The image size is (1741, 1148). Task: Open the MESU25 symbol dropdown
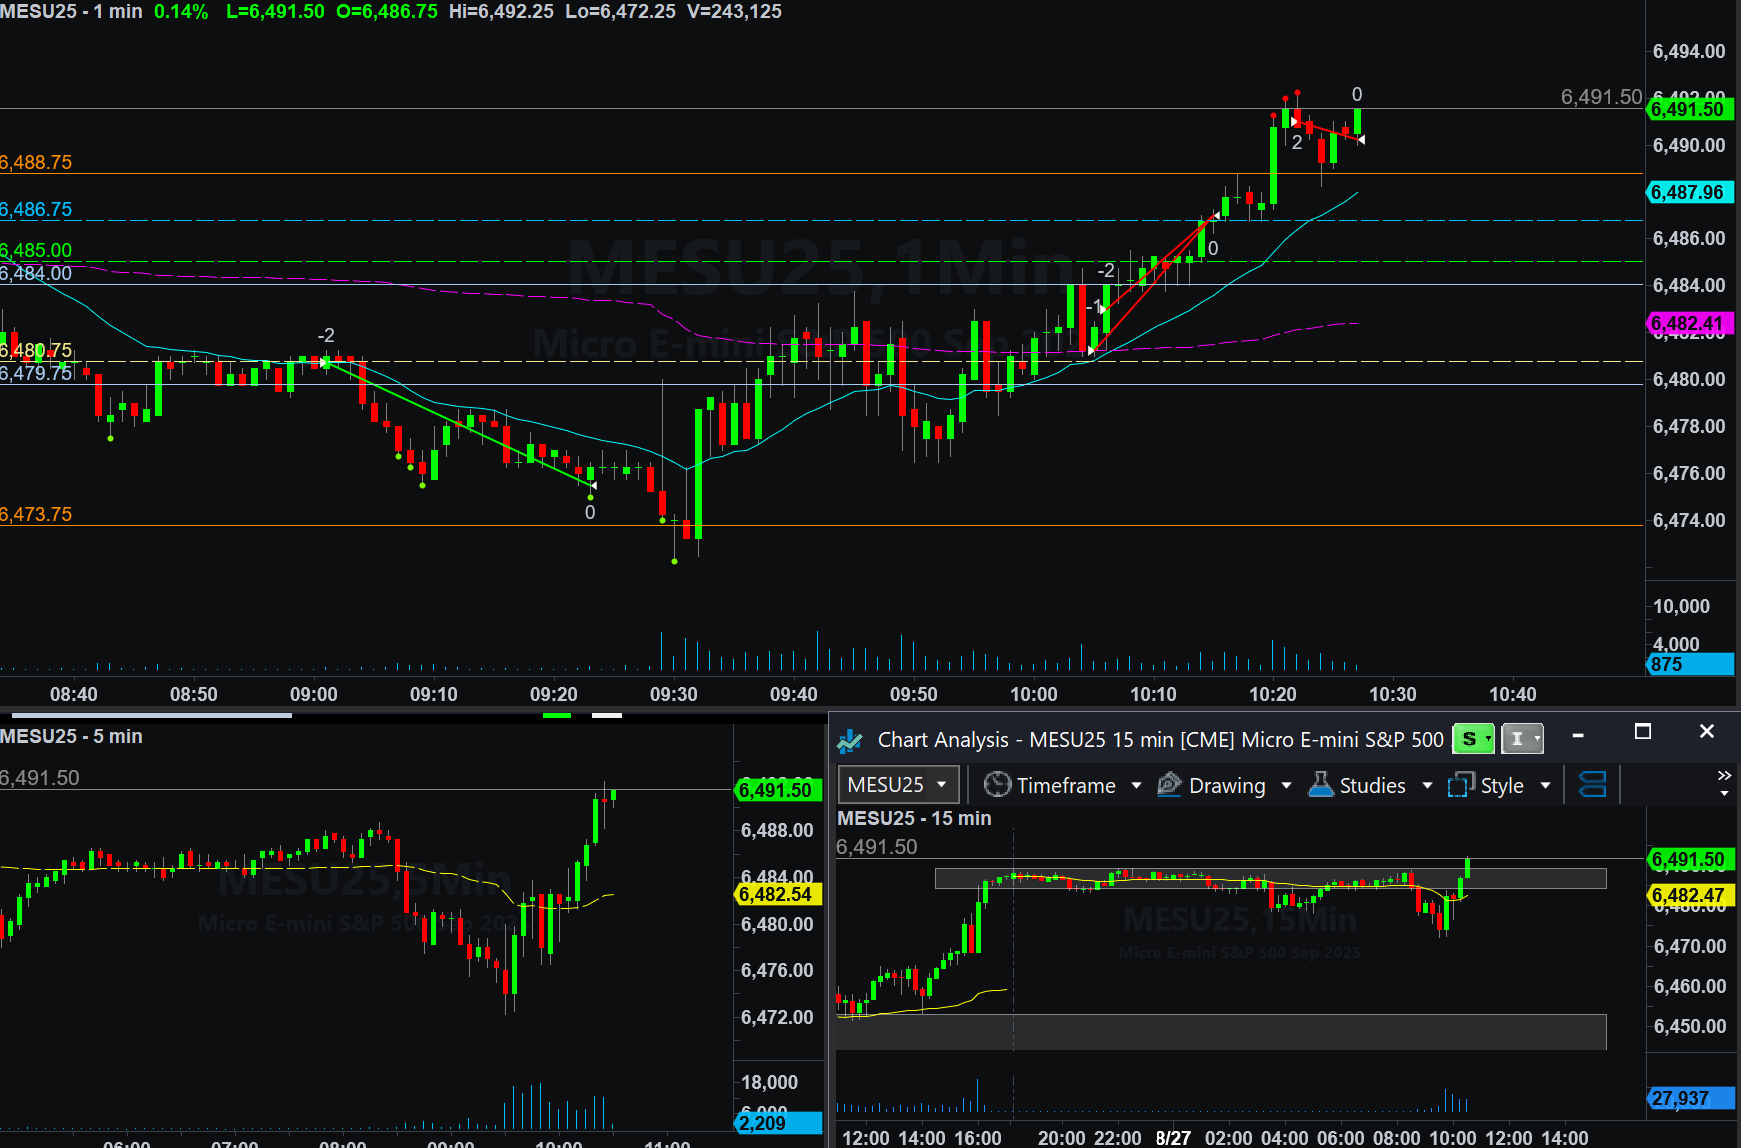tap(941, 785)
